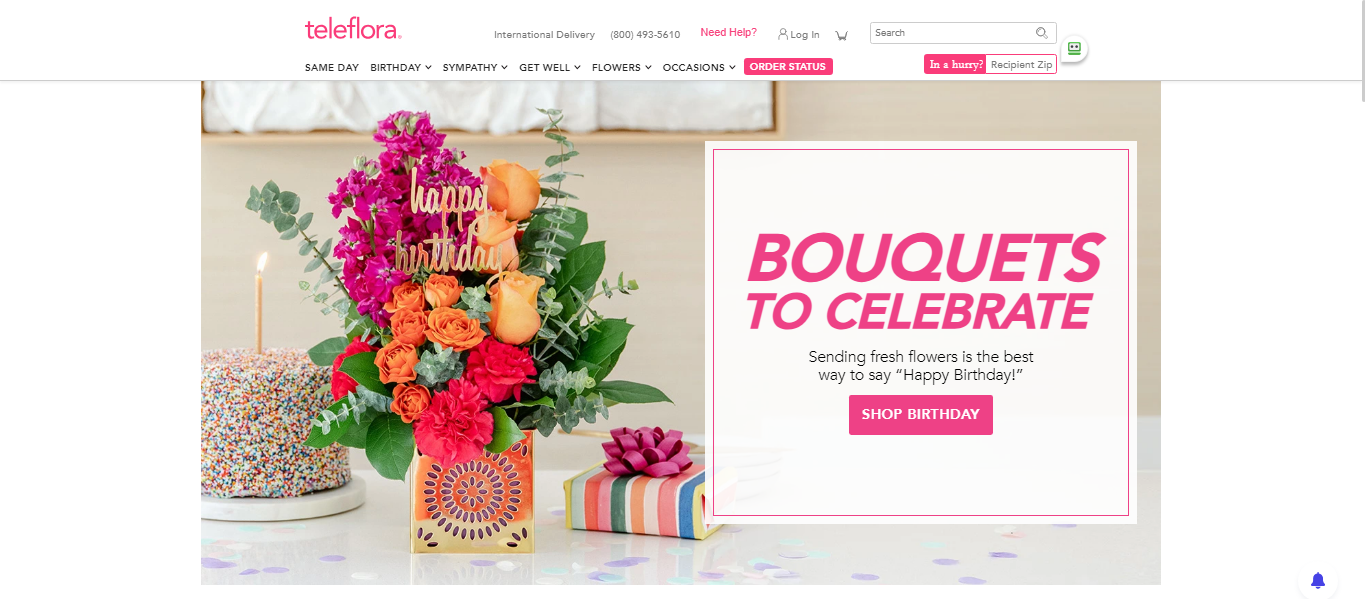Expand the Flowers menu
This screenshot has width=1365, height=599.
coord(622,67)
